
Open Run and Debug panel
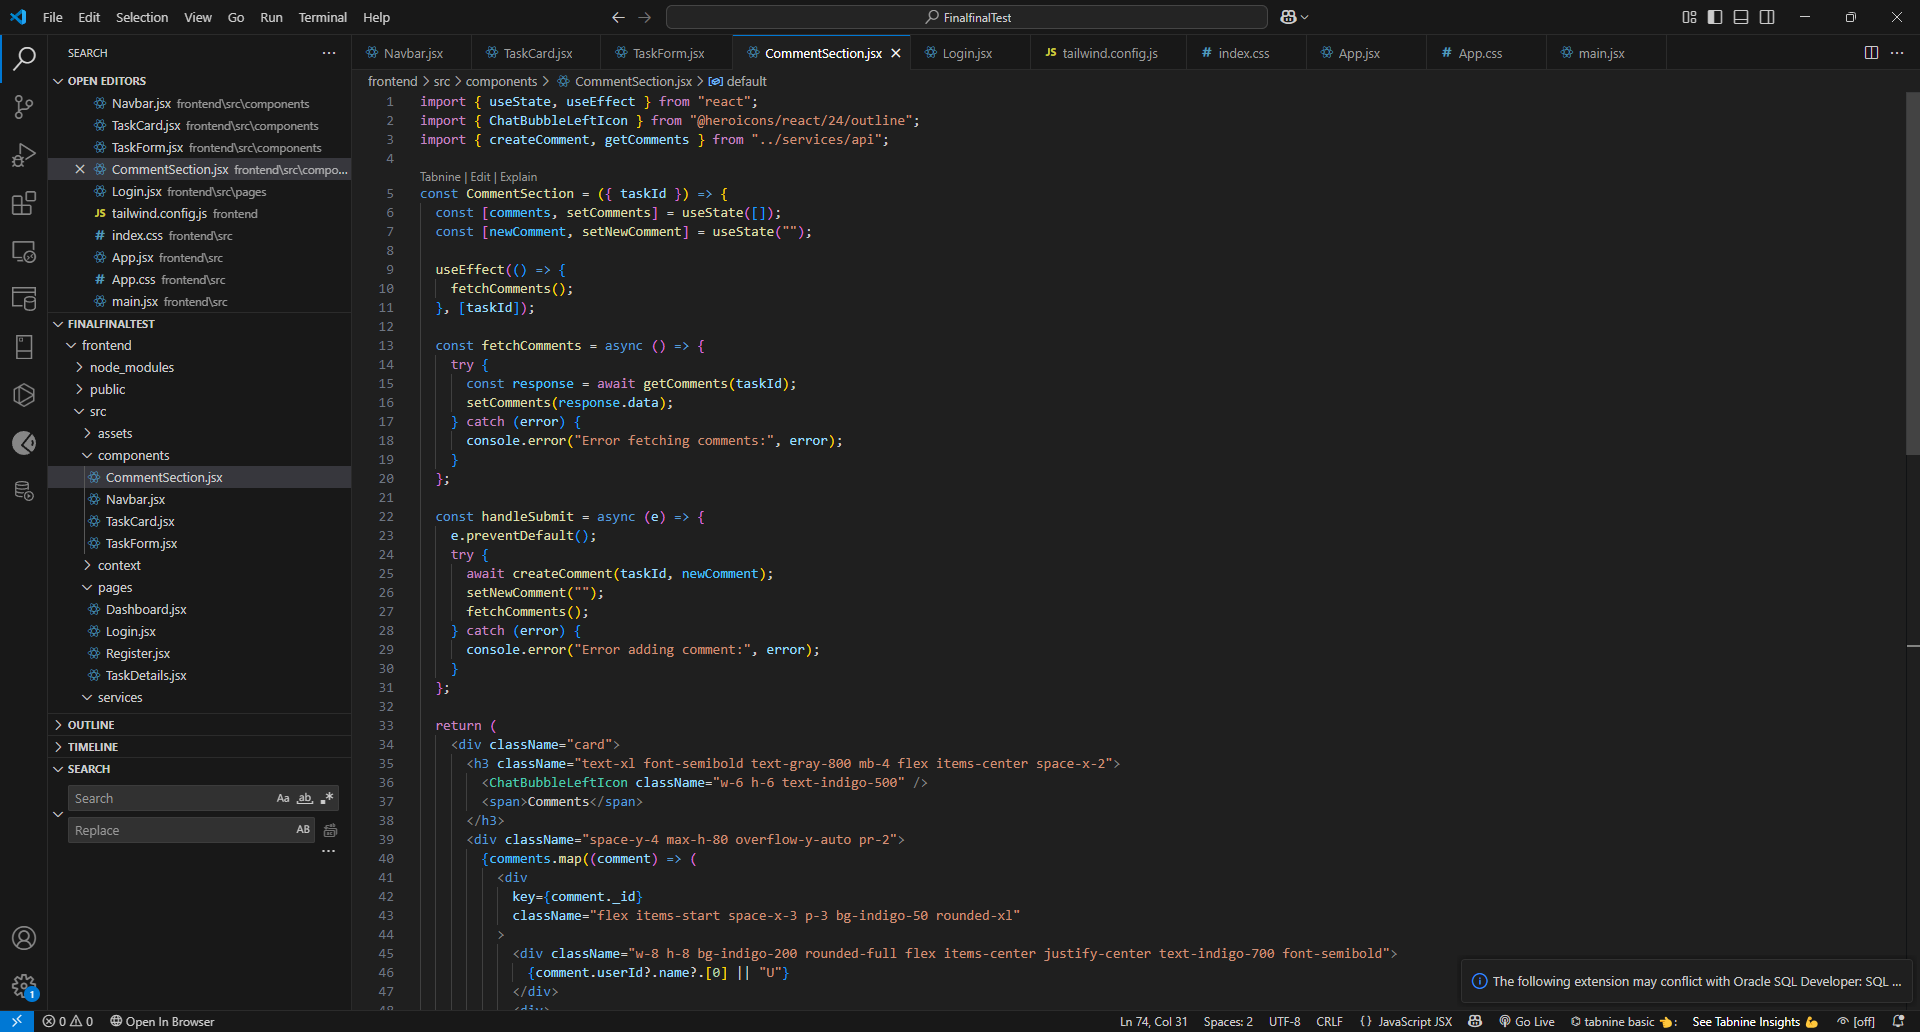[x=24, y=156]
